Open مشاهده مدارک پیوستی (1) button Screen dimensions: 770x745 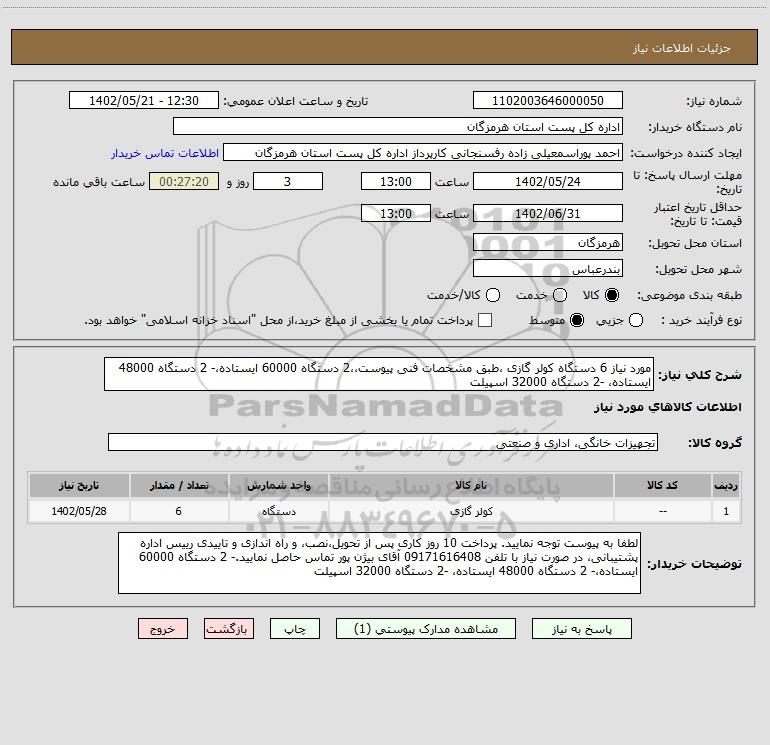426,629
